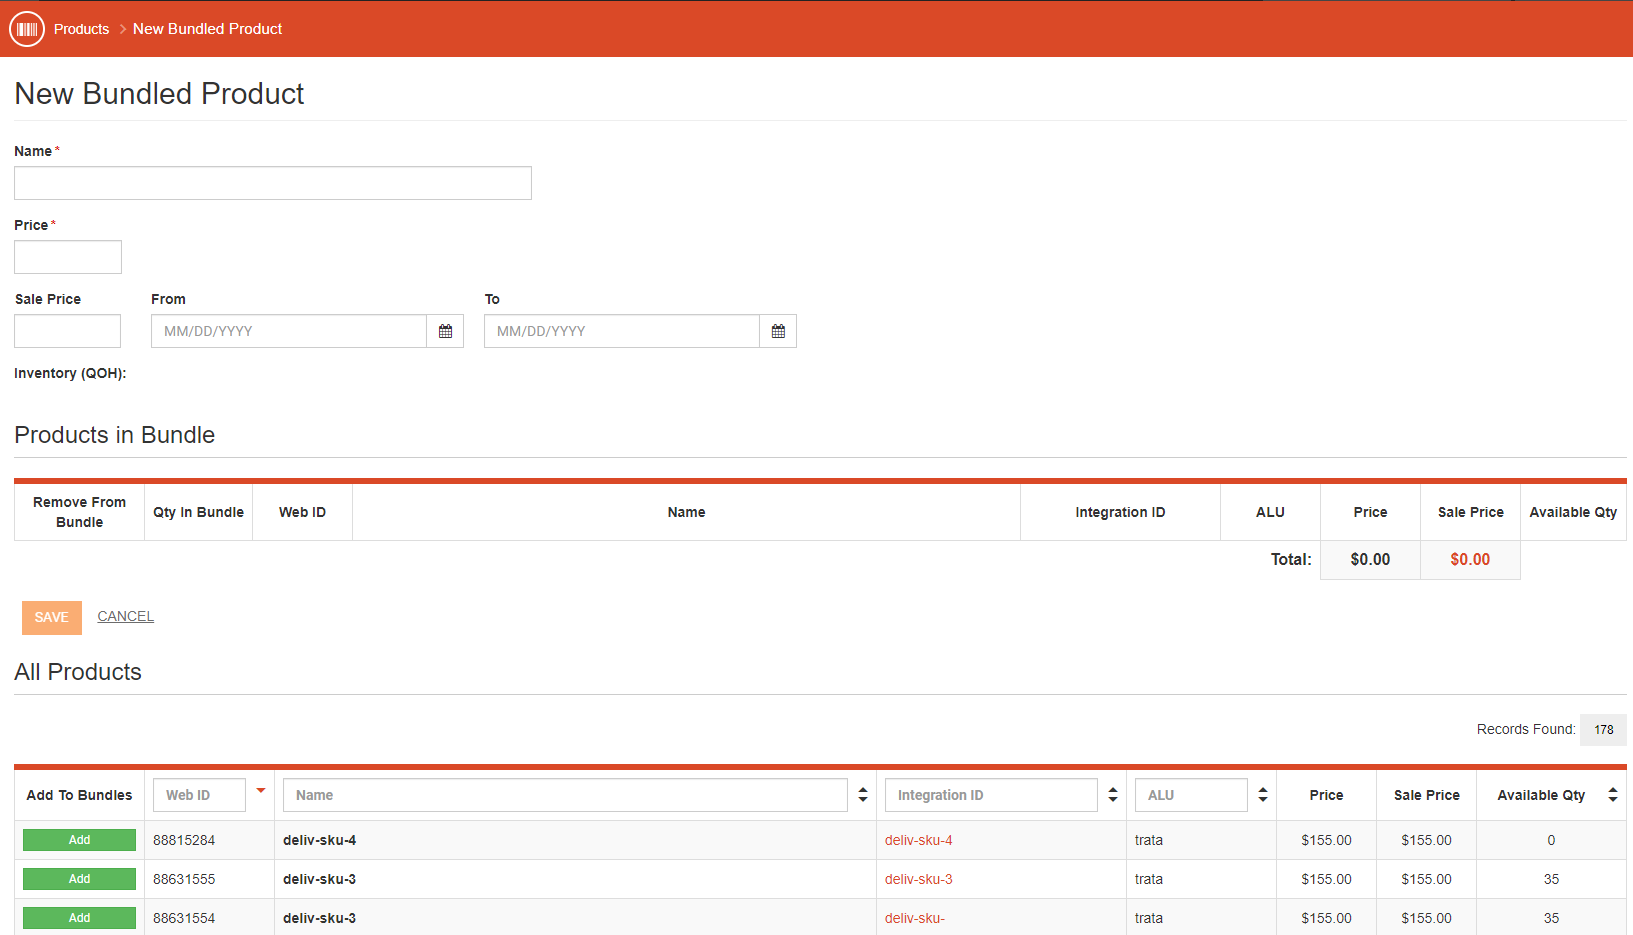The height and width of the screenshot is (935, 1633).
Task: Add product 88815284 to the bundle
Action: tap(79, 840)
